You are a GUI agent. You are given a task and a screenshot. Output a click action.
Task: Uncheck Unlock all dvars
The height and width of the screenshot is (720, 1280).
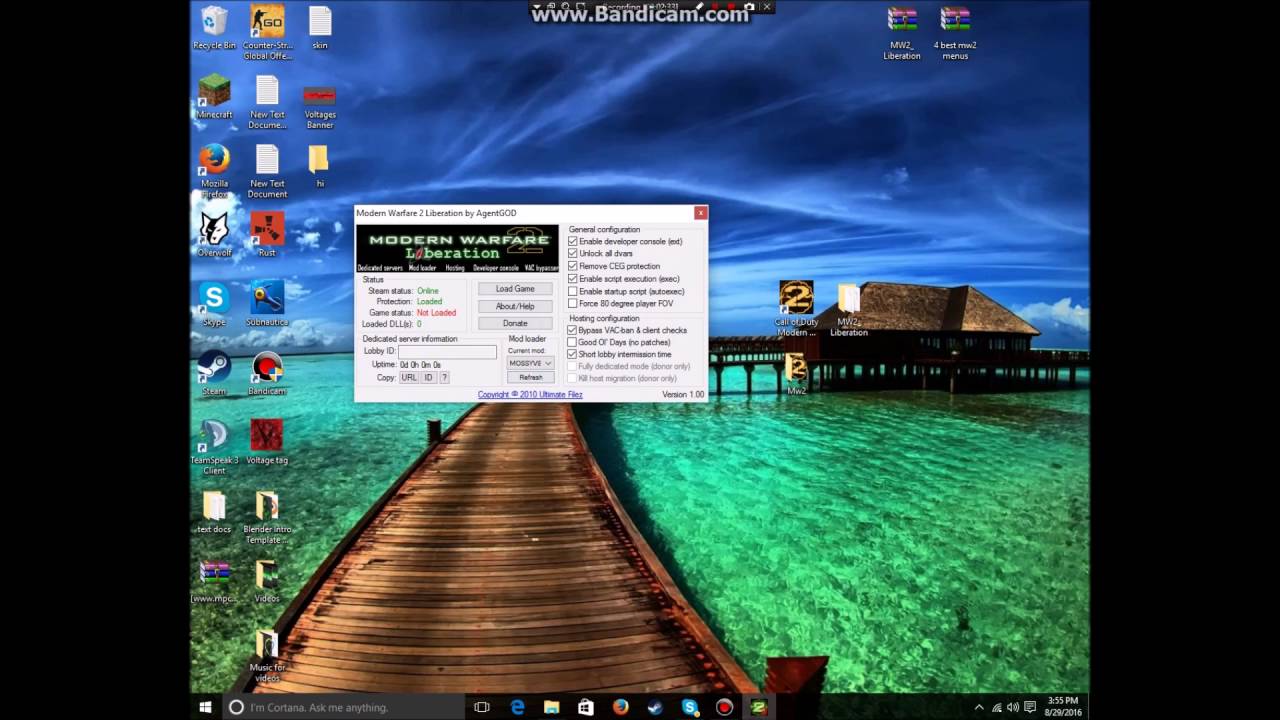tap(573, 254)
